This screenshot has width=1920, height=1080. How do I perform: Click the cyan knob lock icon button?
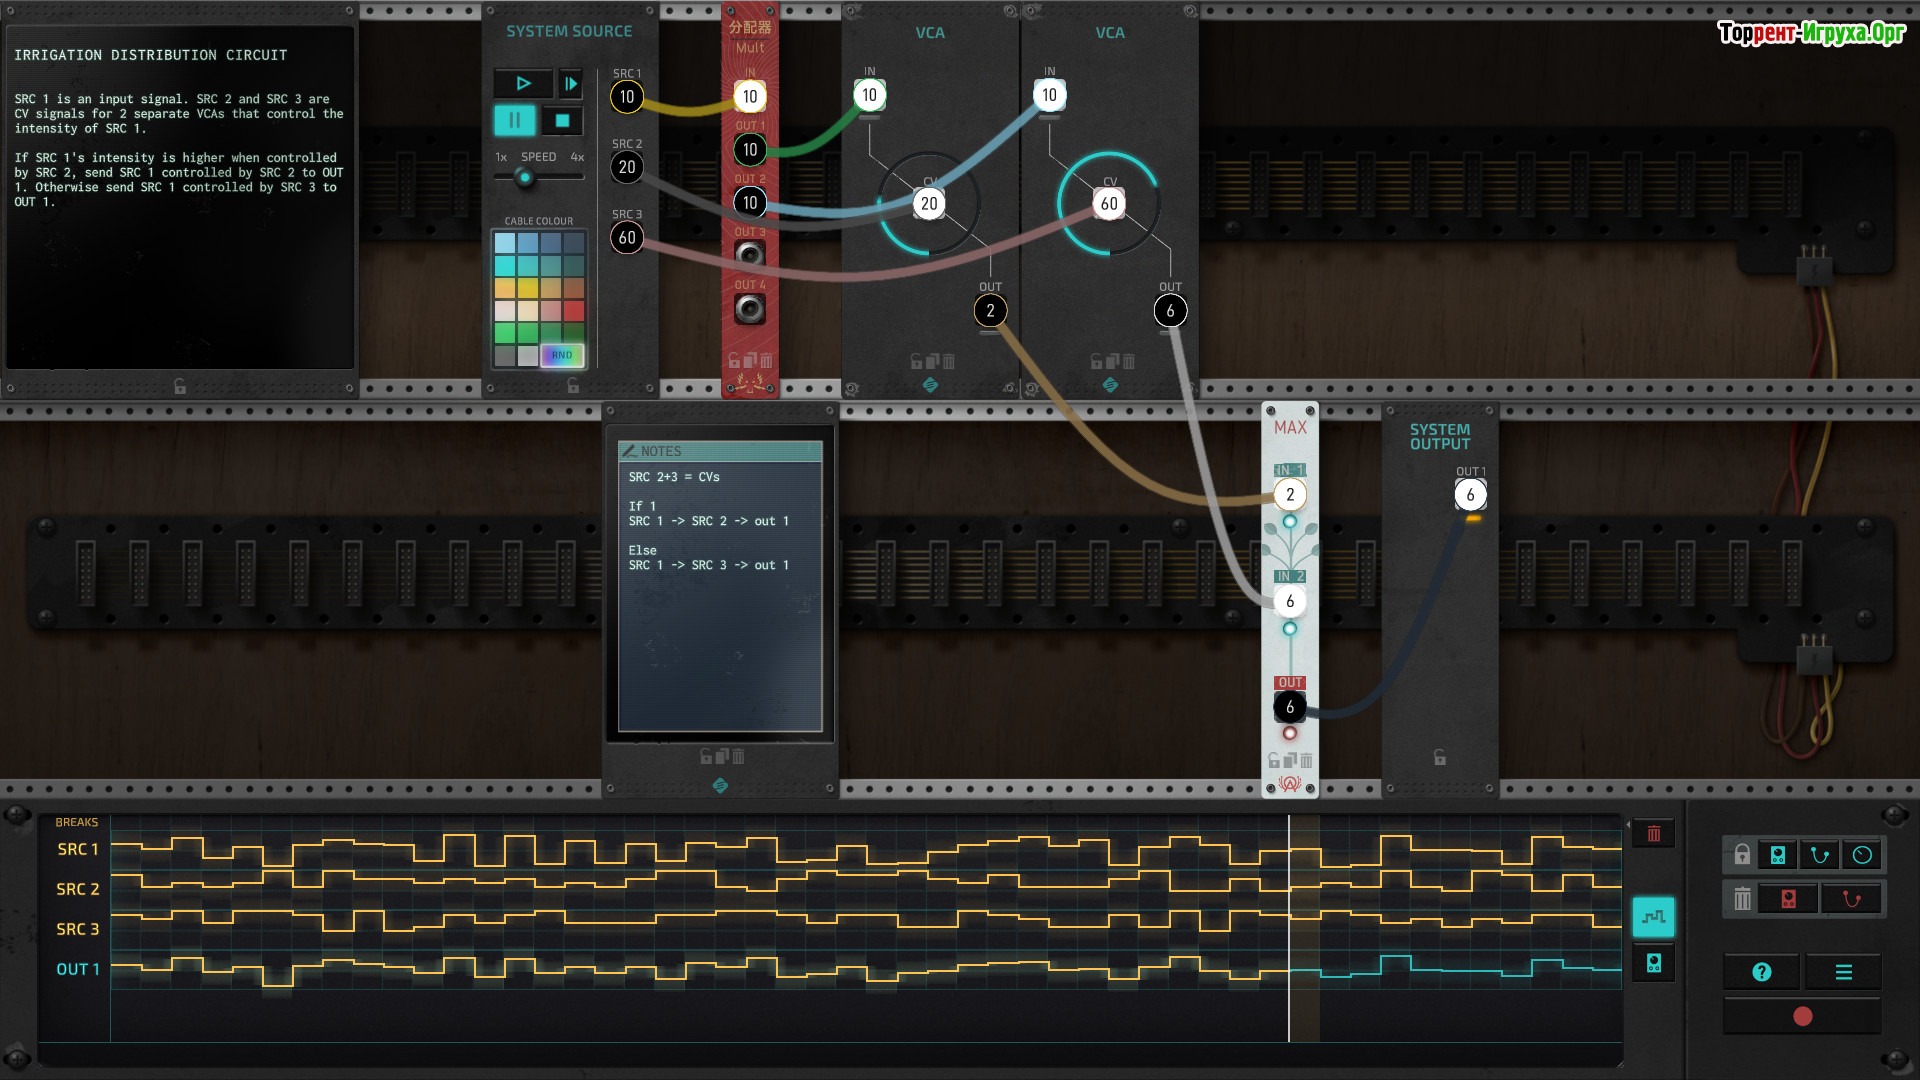pos(1862,855)
